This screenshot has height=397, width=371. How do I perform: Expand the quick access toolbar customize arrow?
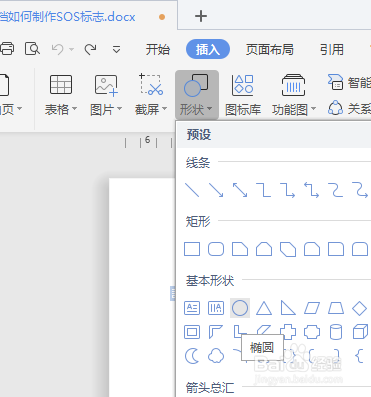point(116,50)
